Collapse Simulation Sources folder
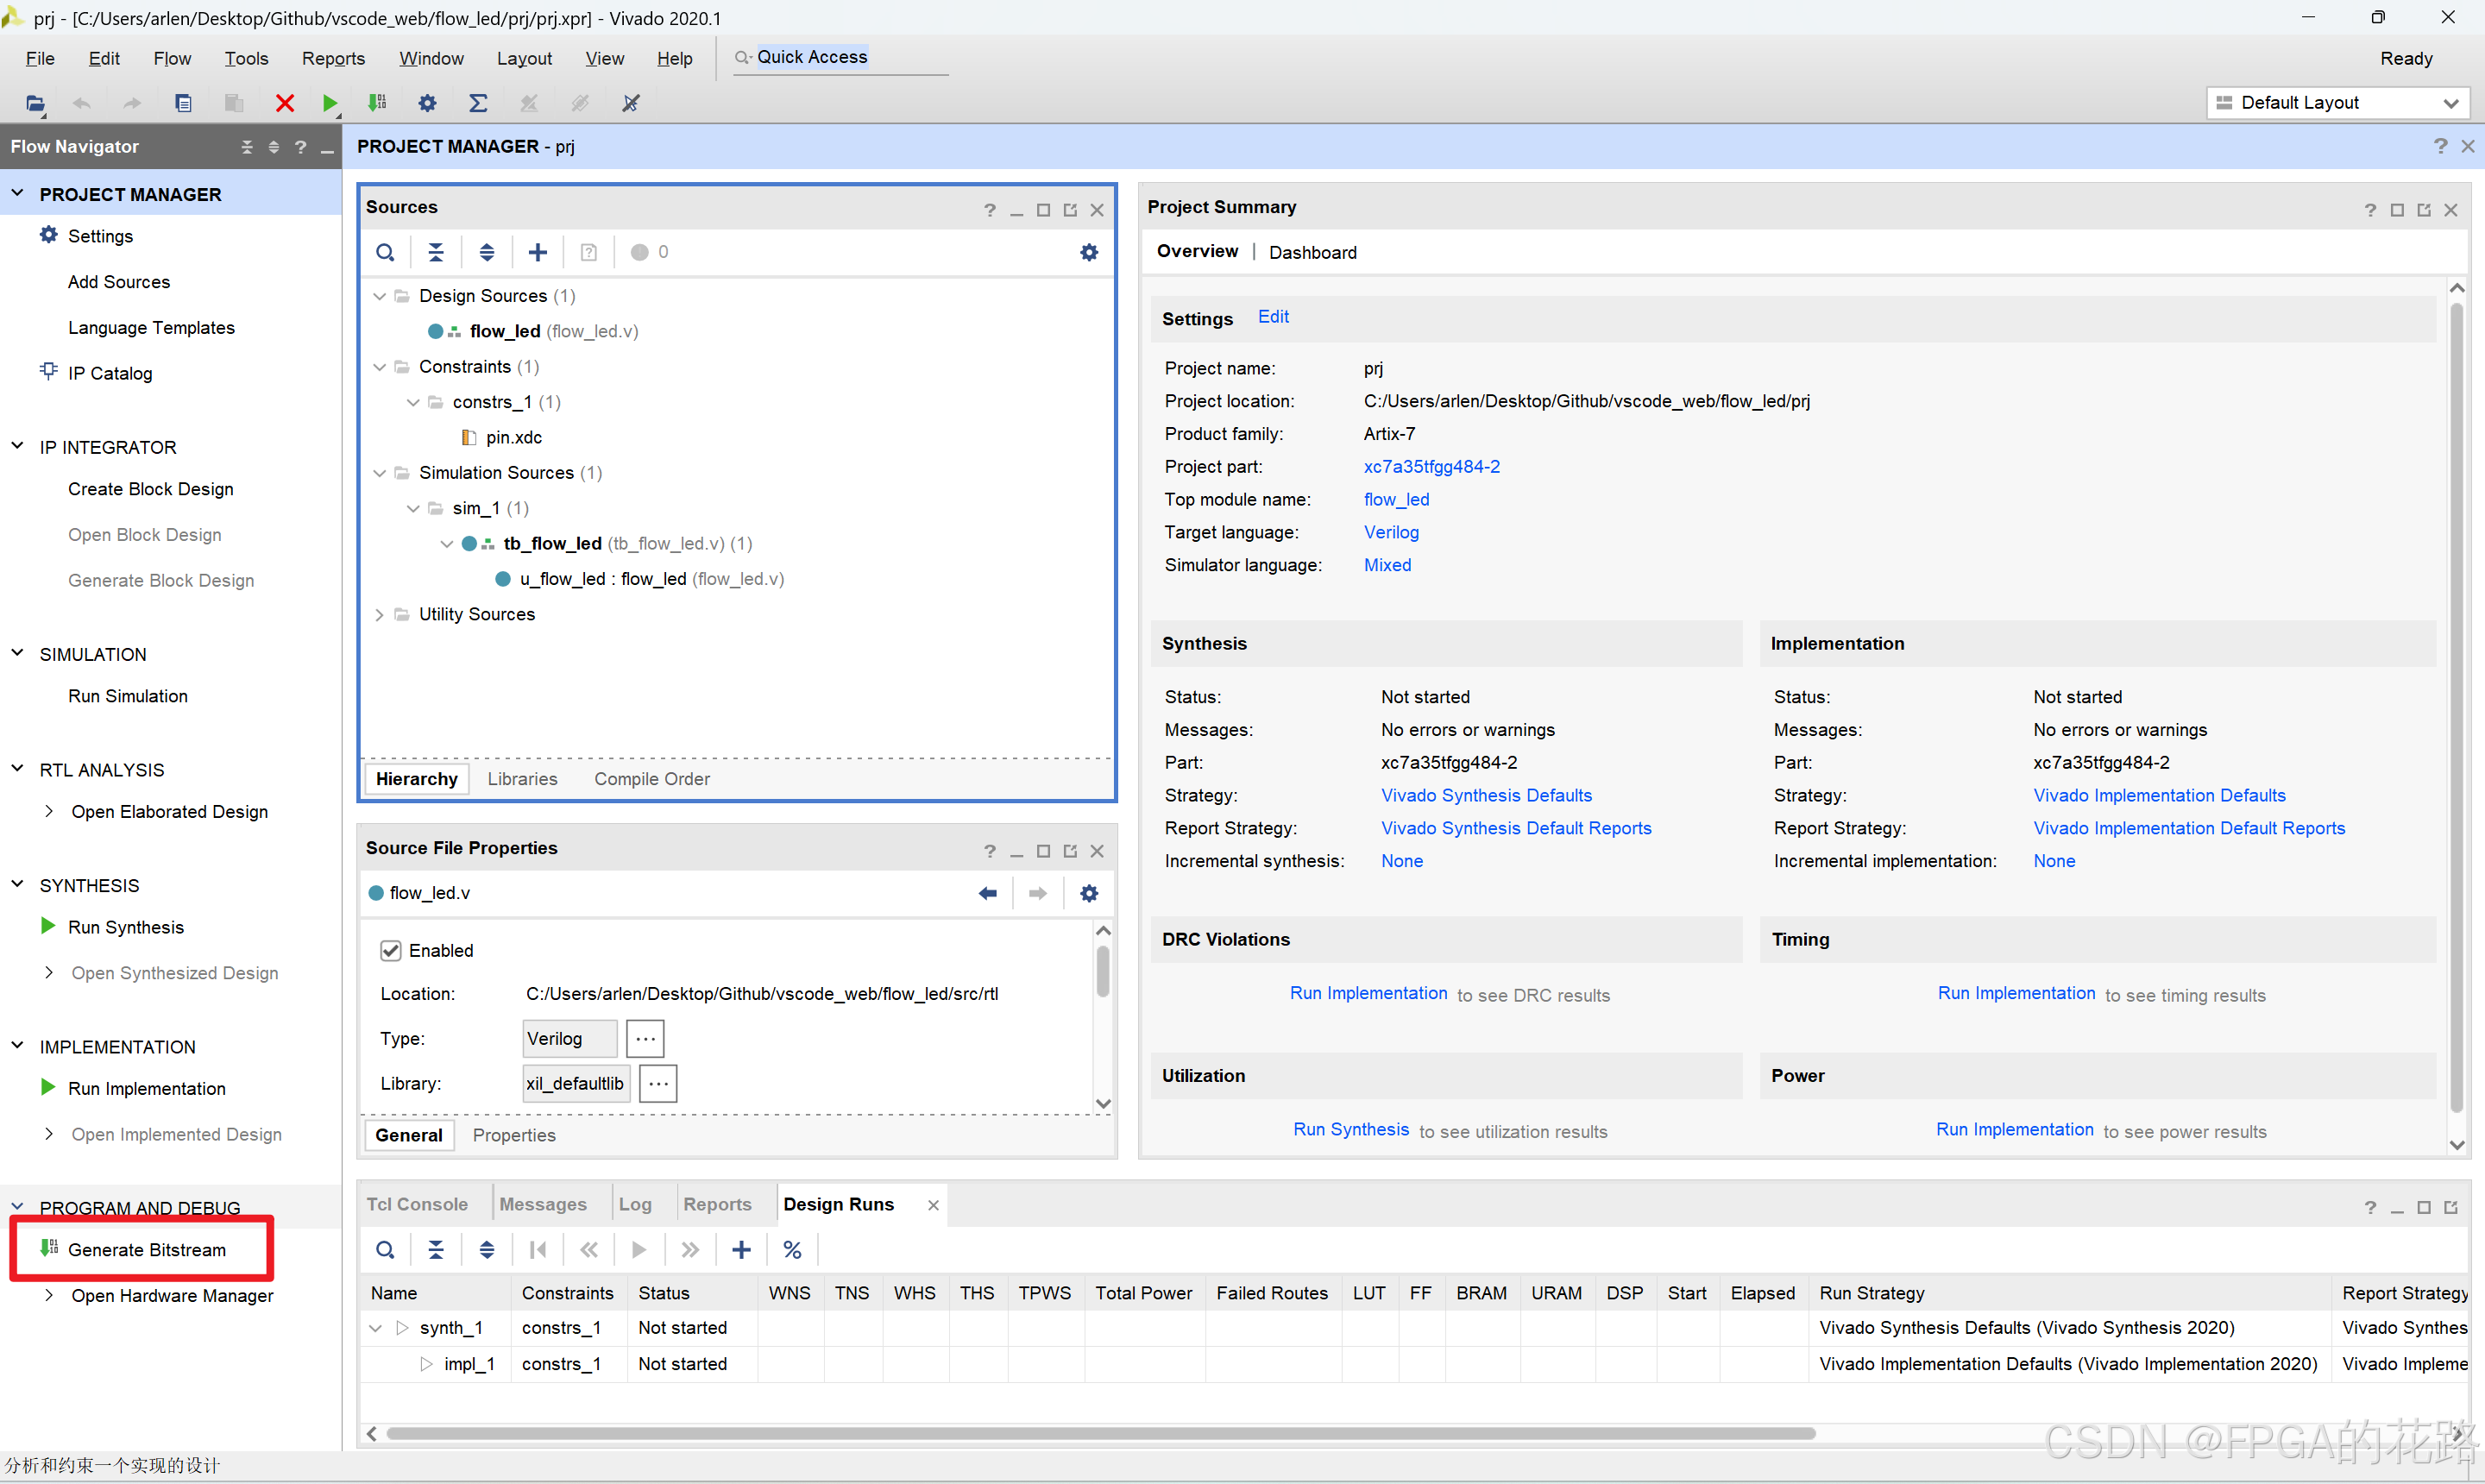This screenshot has width=2485, height=1484. pyautogui.click(x=379, y=473)
